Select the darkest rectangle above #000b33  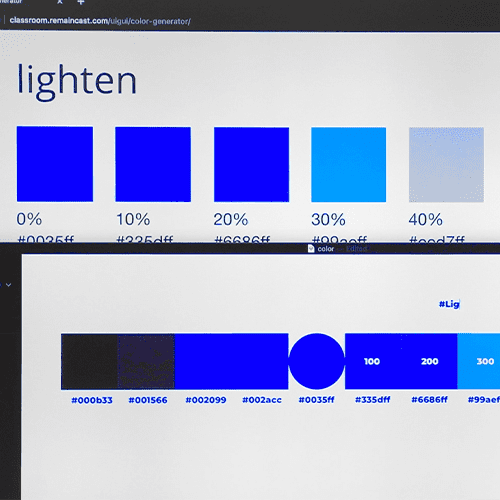click(89, 361)
